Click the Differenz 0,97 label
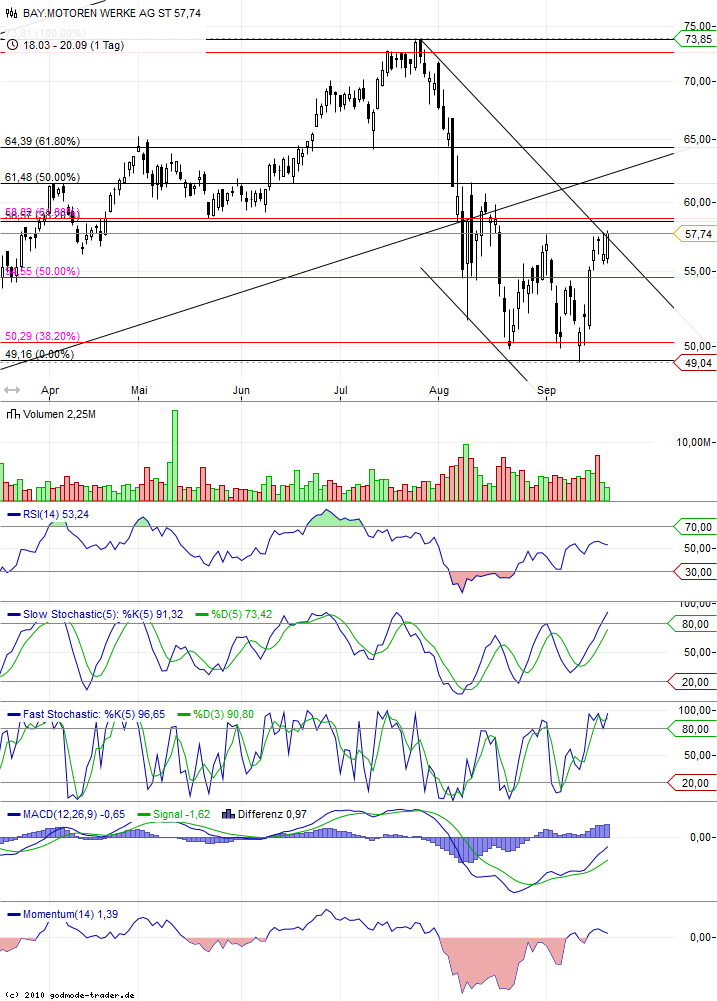Viewport: 717px width, 1001px height. coord(272,814)
